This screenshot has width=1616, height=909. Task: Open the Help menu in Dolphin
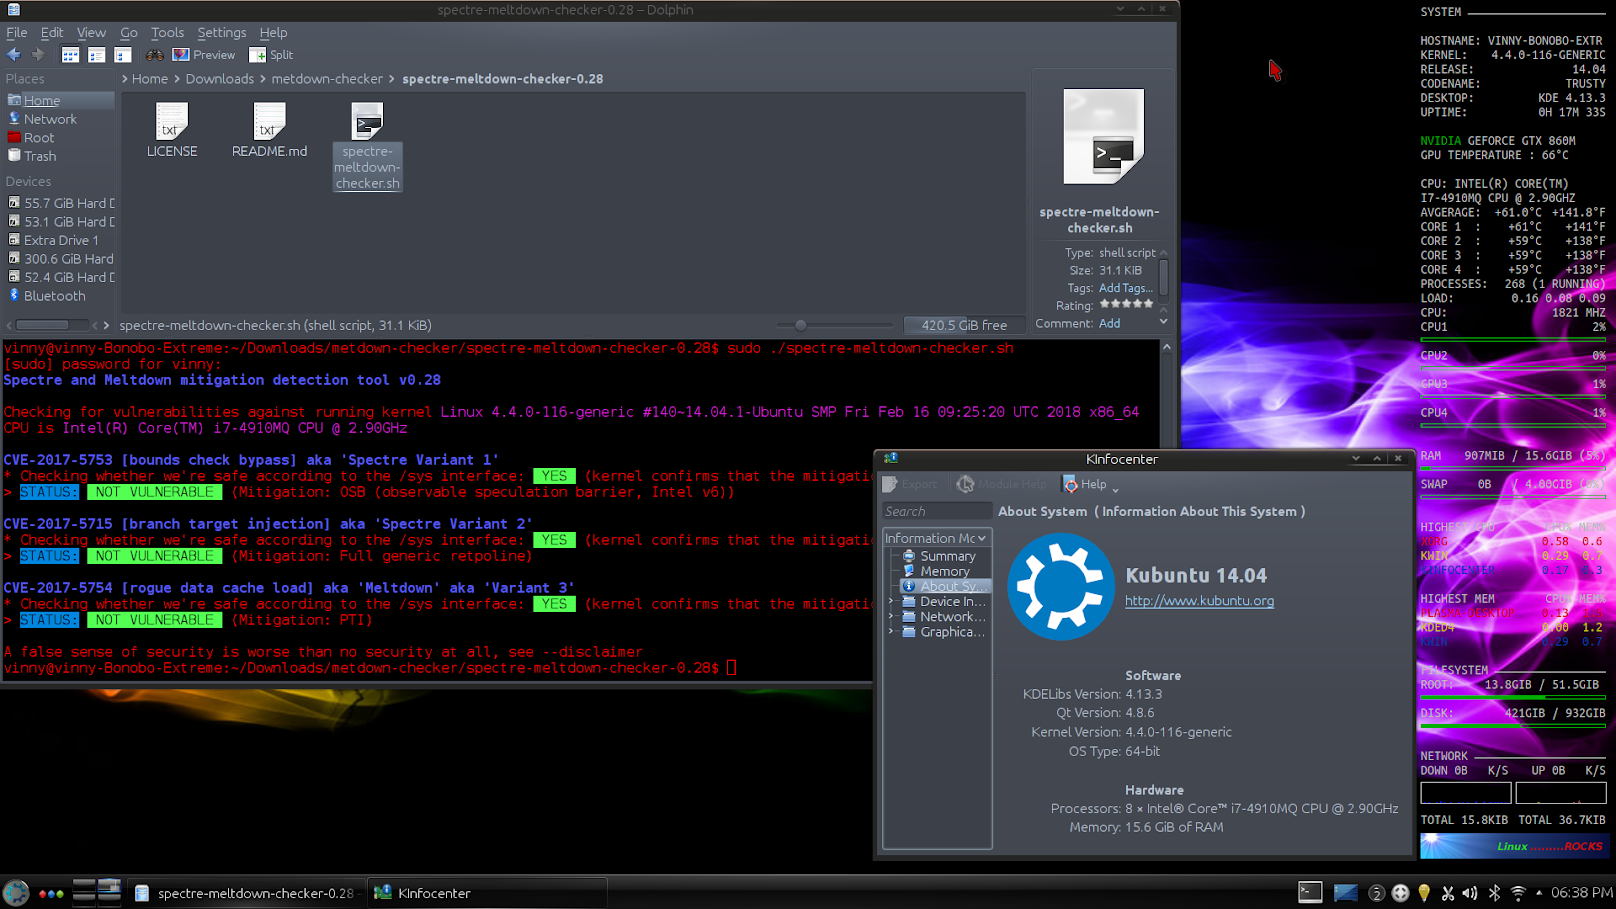(x=273, y=32)
